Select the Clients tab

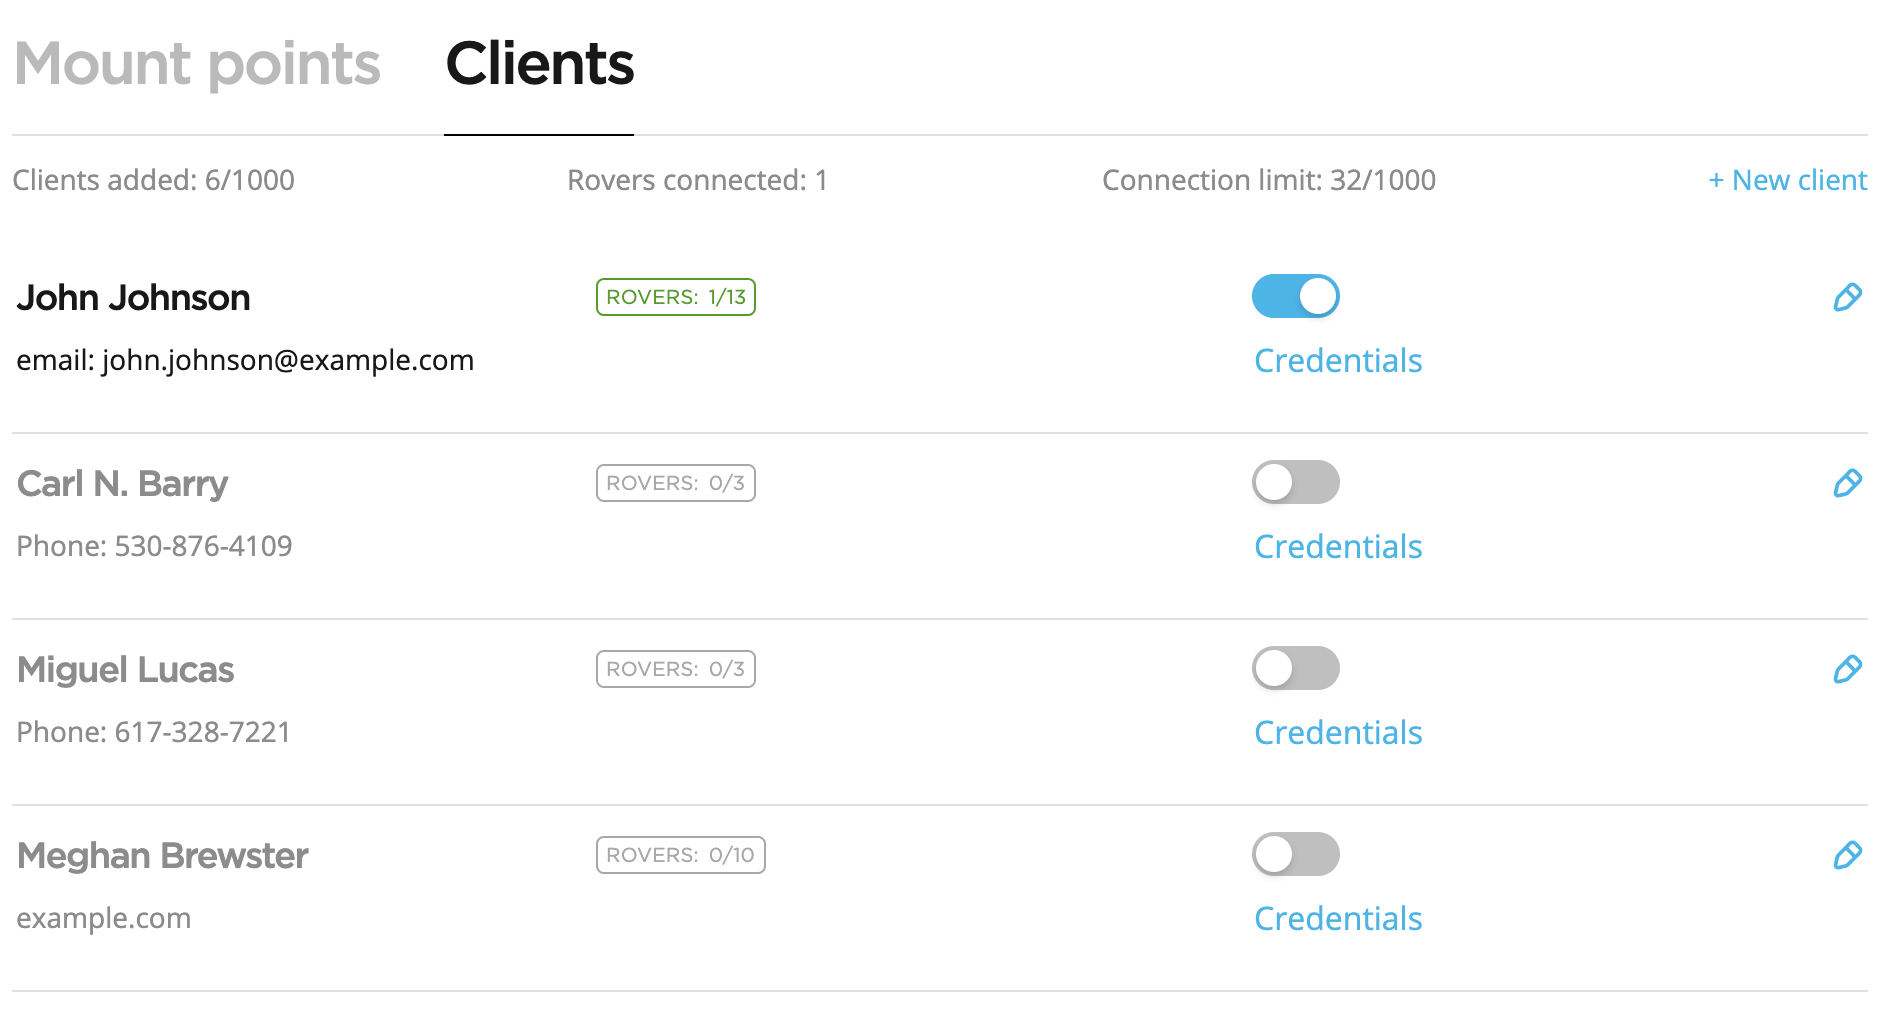point(539,64)
